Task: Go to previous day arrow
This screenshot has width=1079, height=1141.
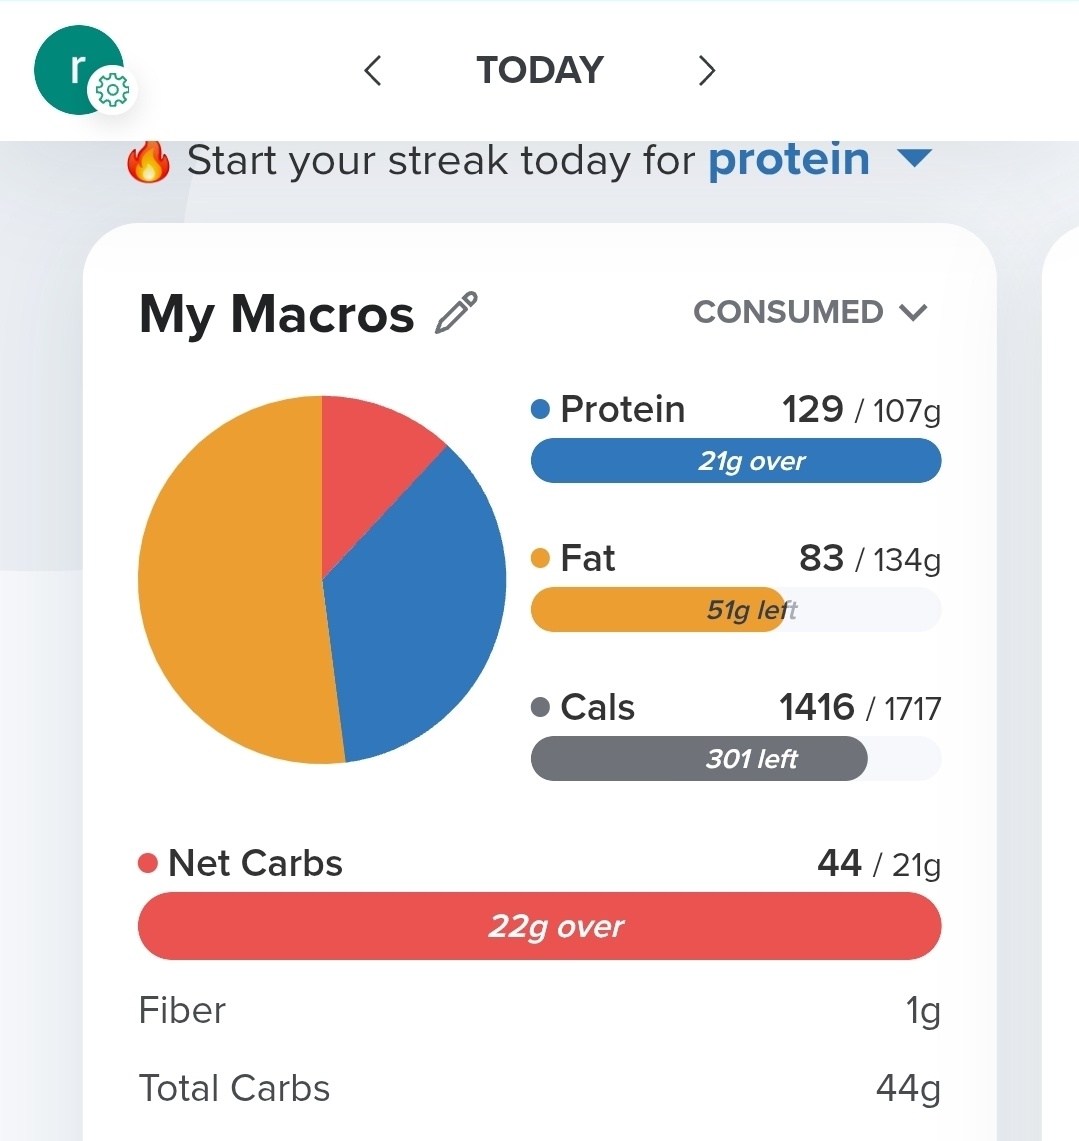Action: click(373, 71)
